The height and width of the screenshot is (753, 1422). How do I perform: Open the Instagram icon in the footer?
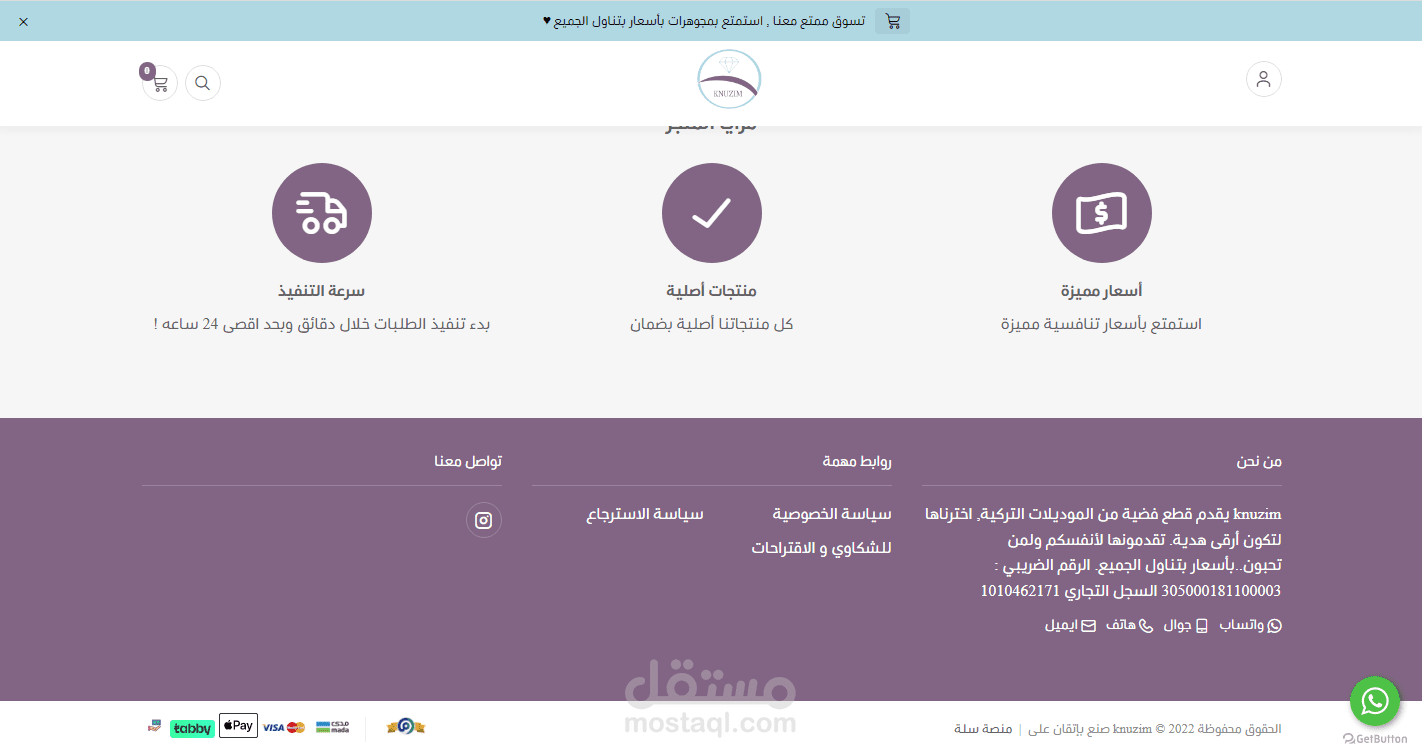[x=483, y=520]
